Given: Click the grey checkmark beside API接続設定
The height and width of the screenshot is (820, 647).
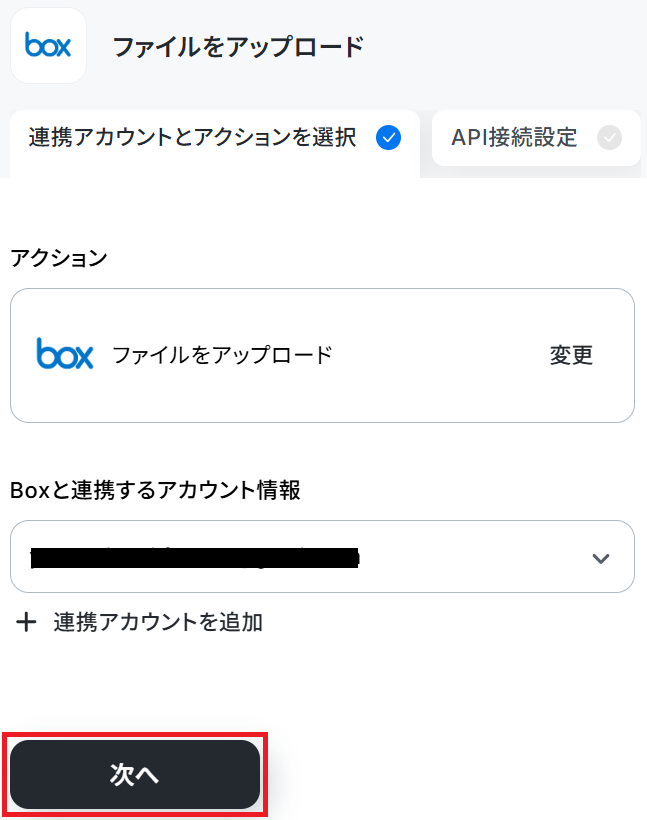Looking at the screenshot, I should tap(609, 138).
